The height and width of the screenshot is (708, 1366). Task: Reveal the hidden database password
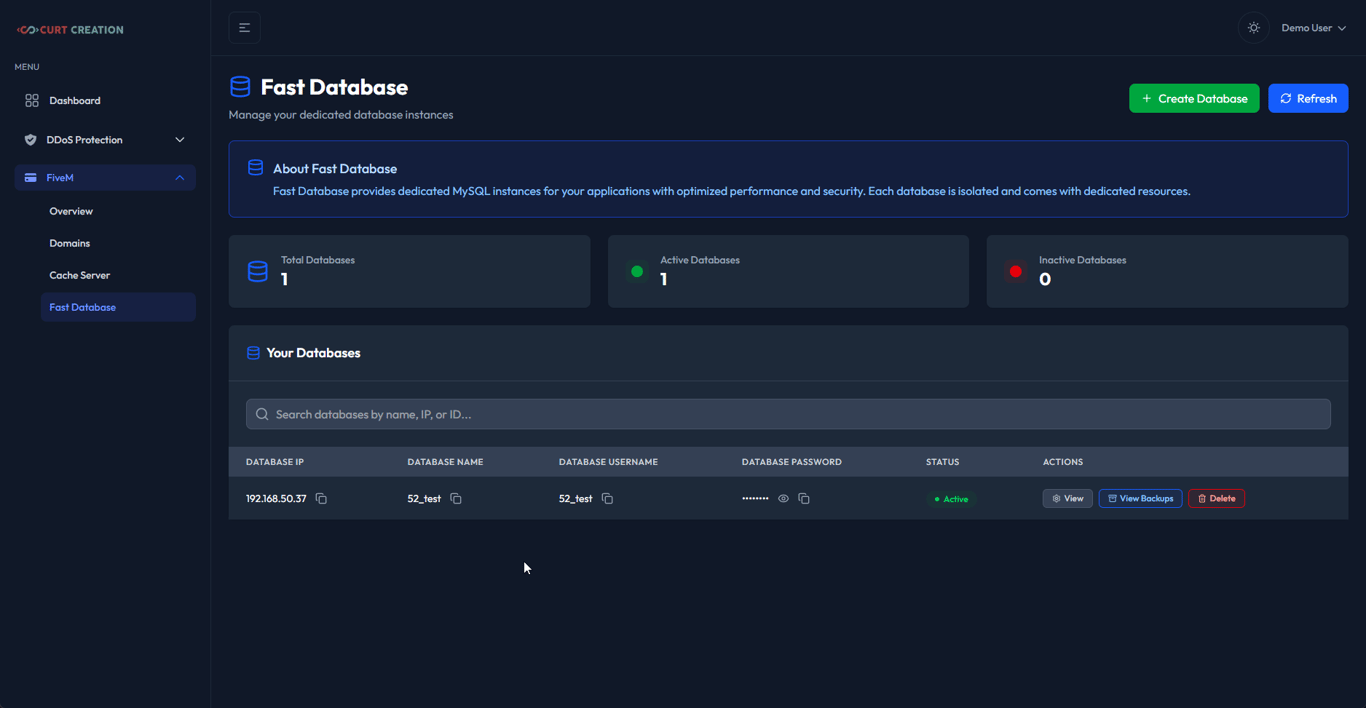(x=783, y=498)
